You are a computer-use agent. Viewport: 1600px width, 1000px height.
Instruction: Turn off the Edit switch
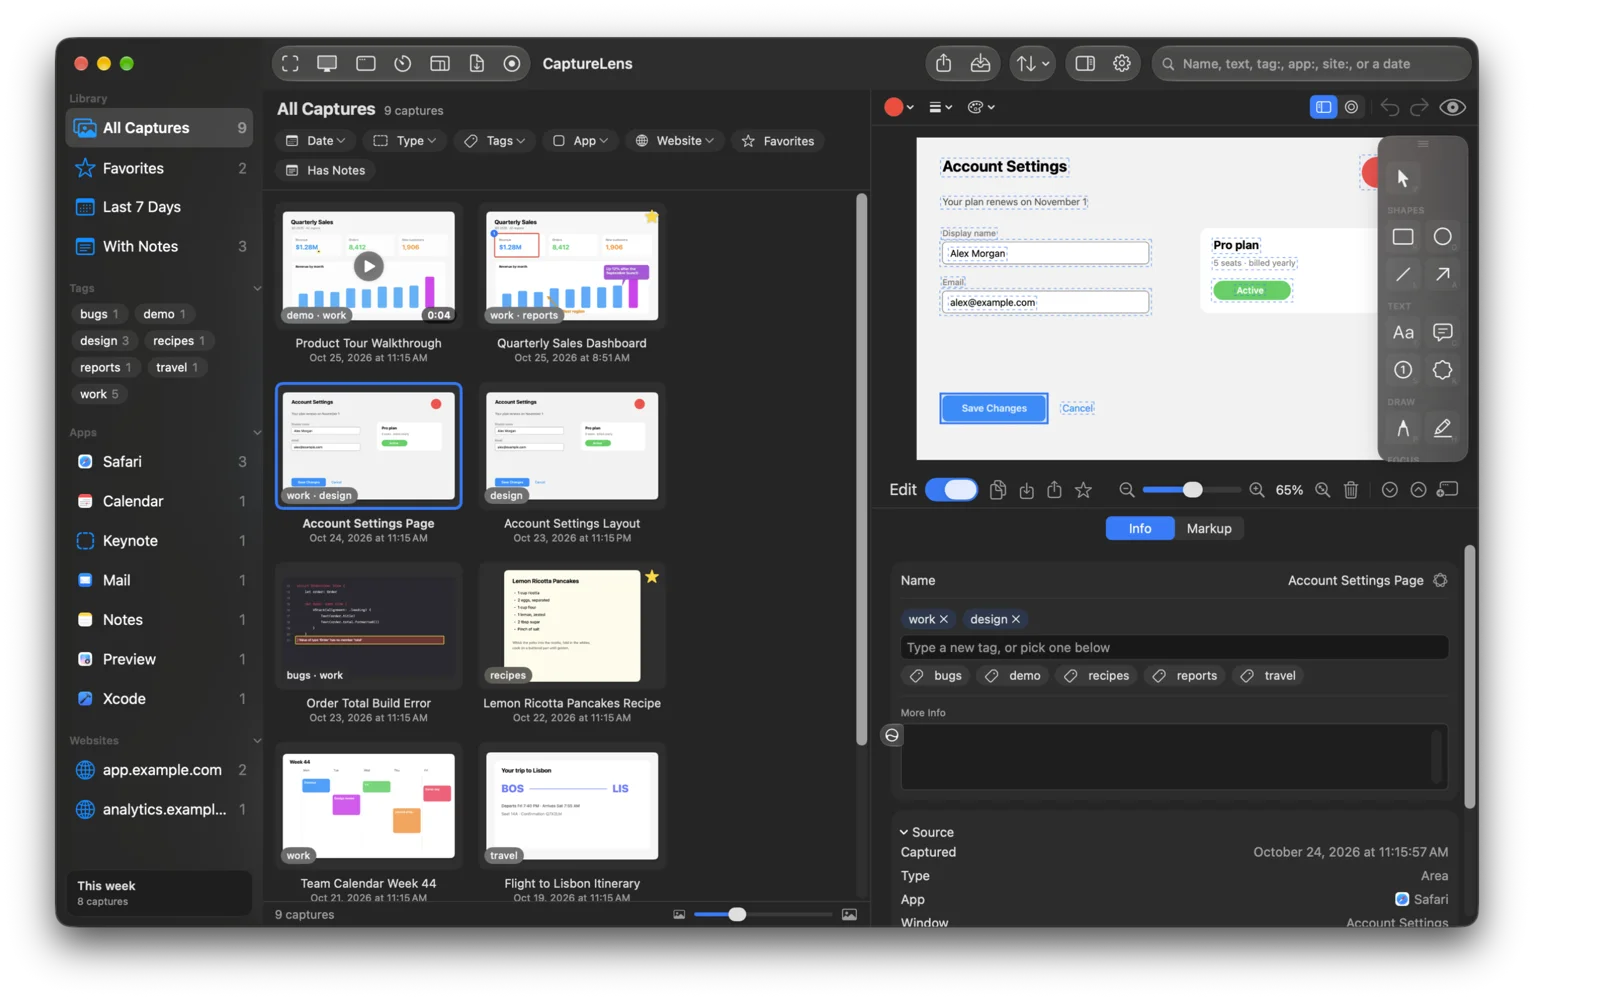click(x=951, y=490)
